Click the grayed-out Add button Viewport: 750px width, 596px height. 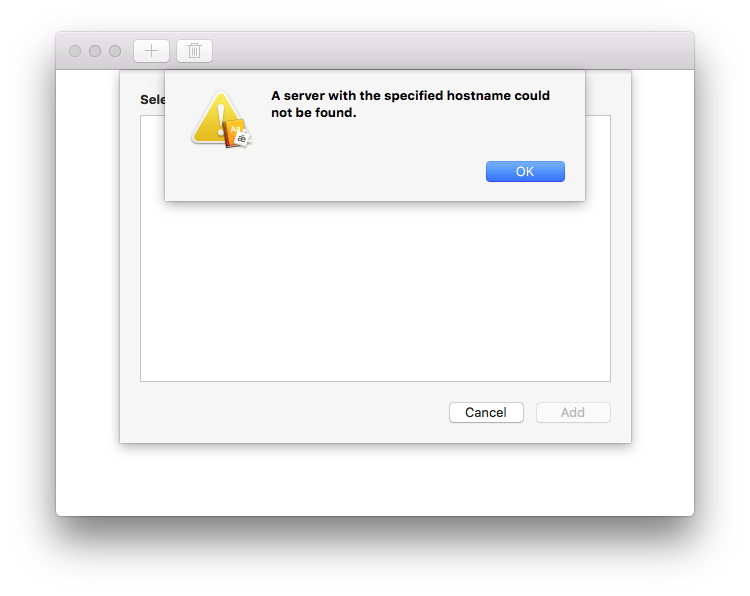click(573, 412)
